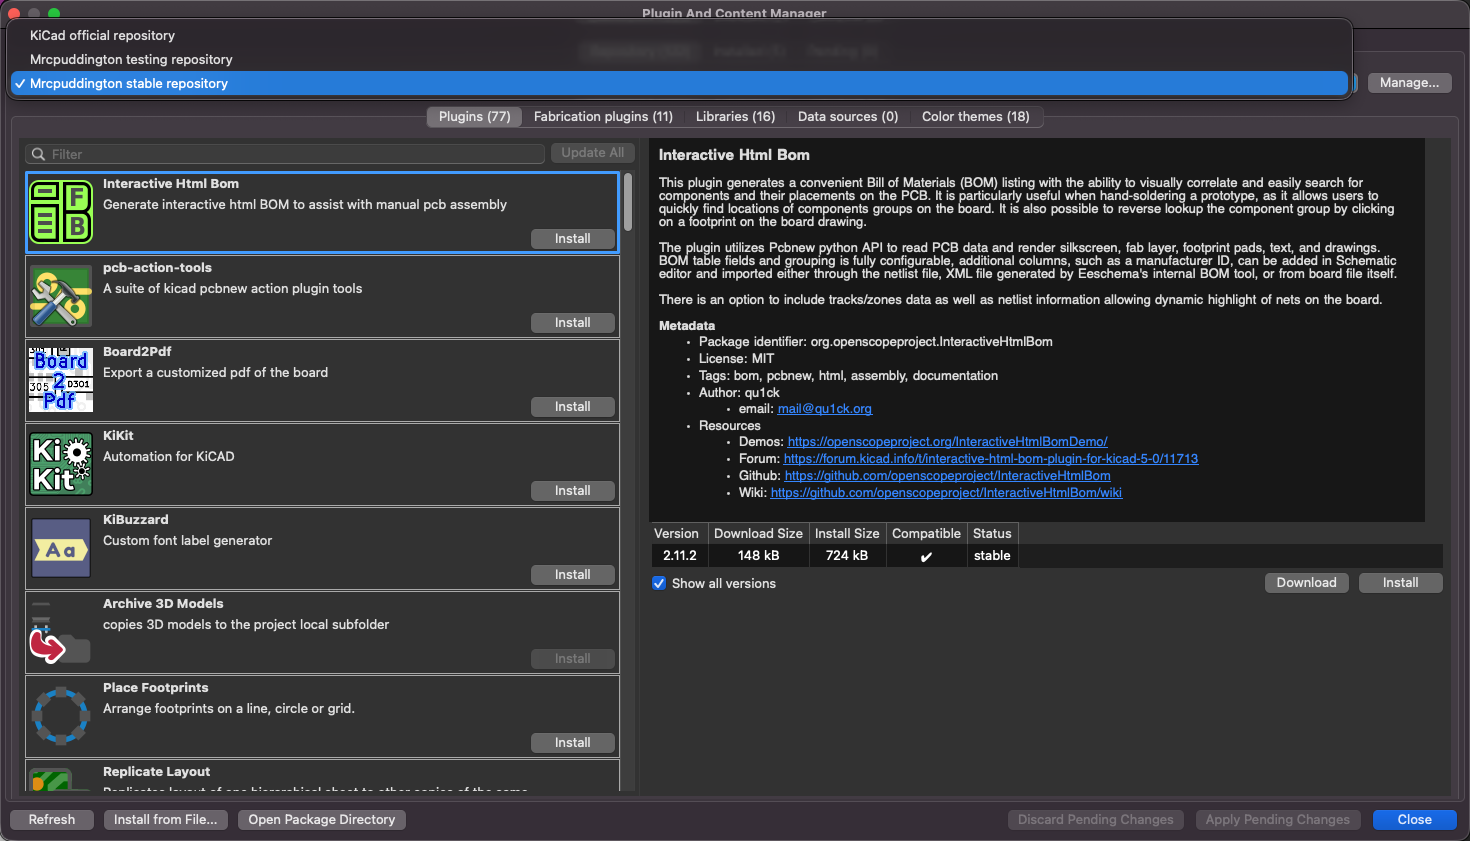Open the KiCad forum link
The width and height of the screenshot is (1470, 841).
991,459
